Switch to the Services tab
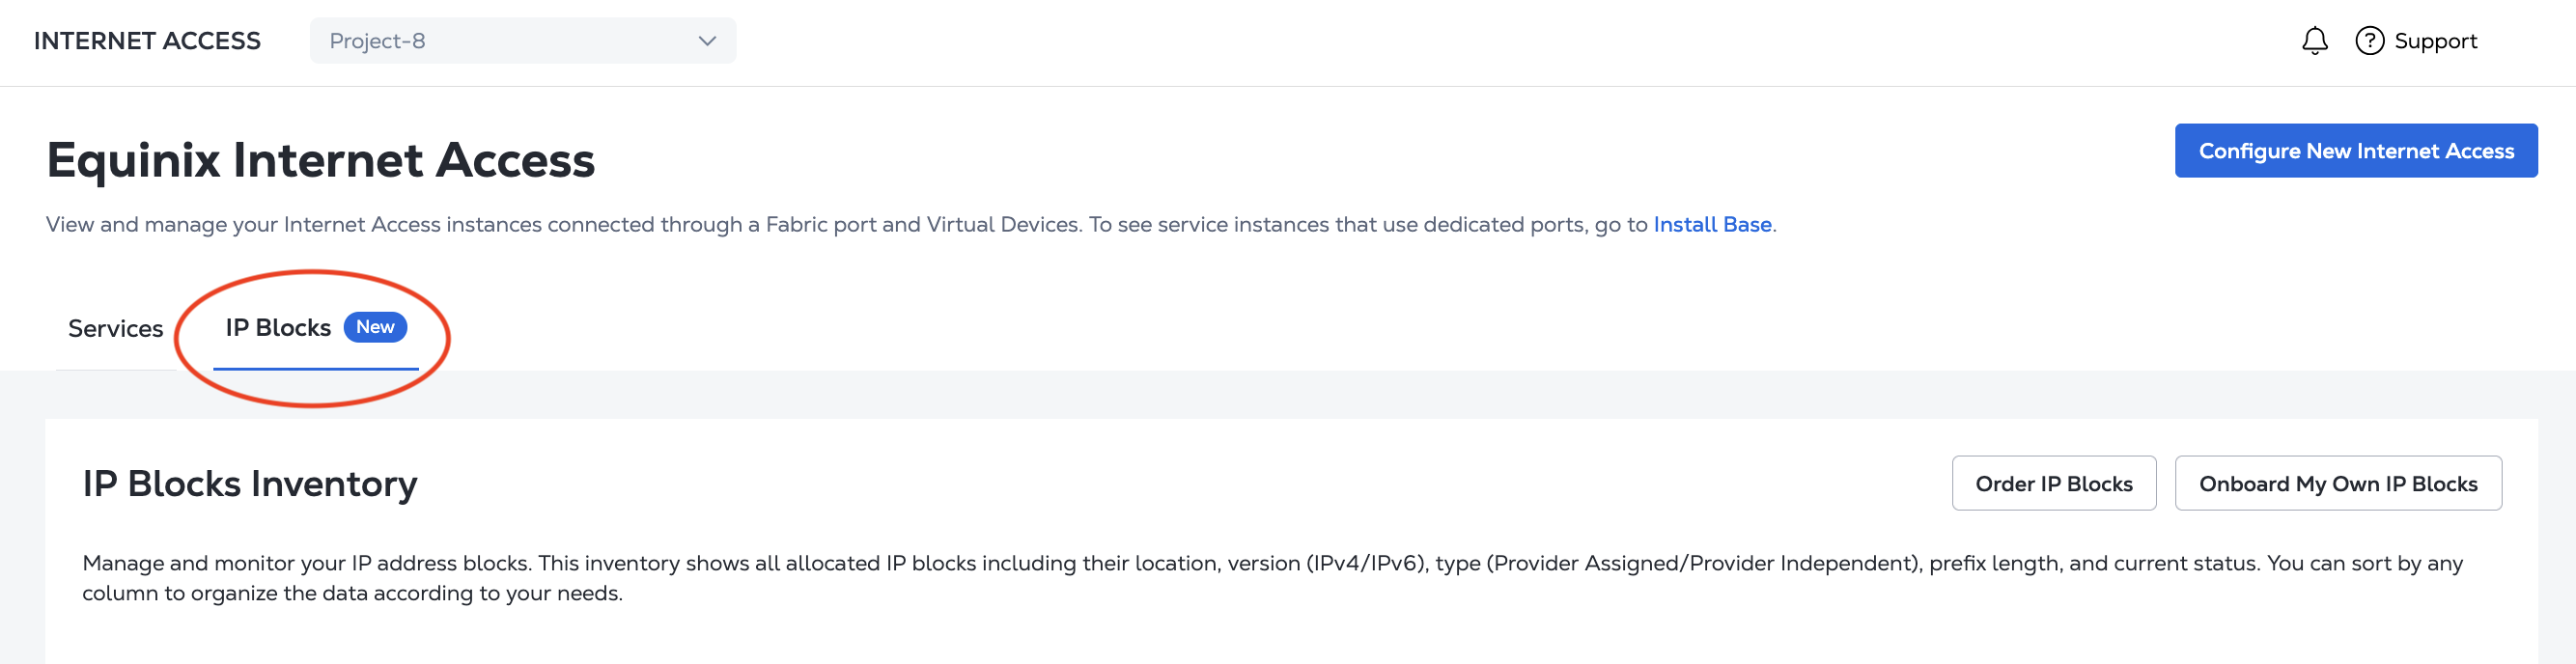The image size is (2576, 664). pos(115,328)
